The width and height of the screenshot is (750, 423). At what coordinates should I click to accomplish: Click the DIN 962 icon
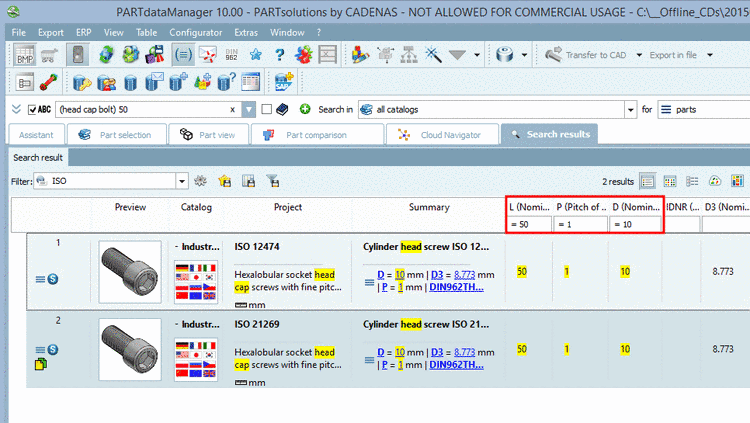[x=232, y=55]
